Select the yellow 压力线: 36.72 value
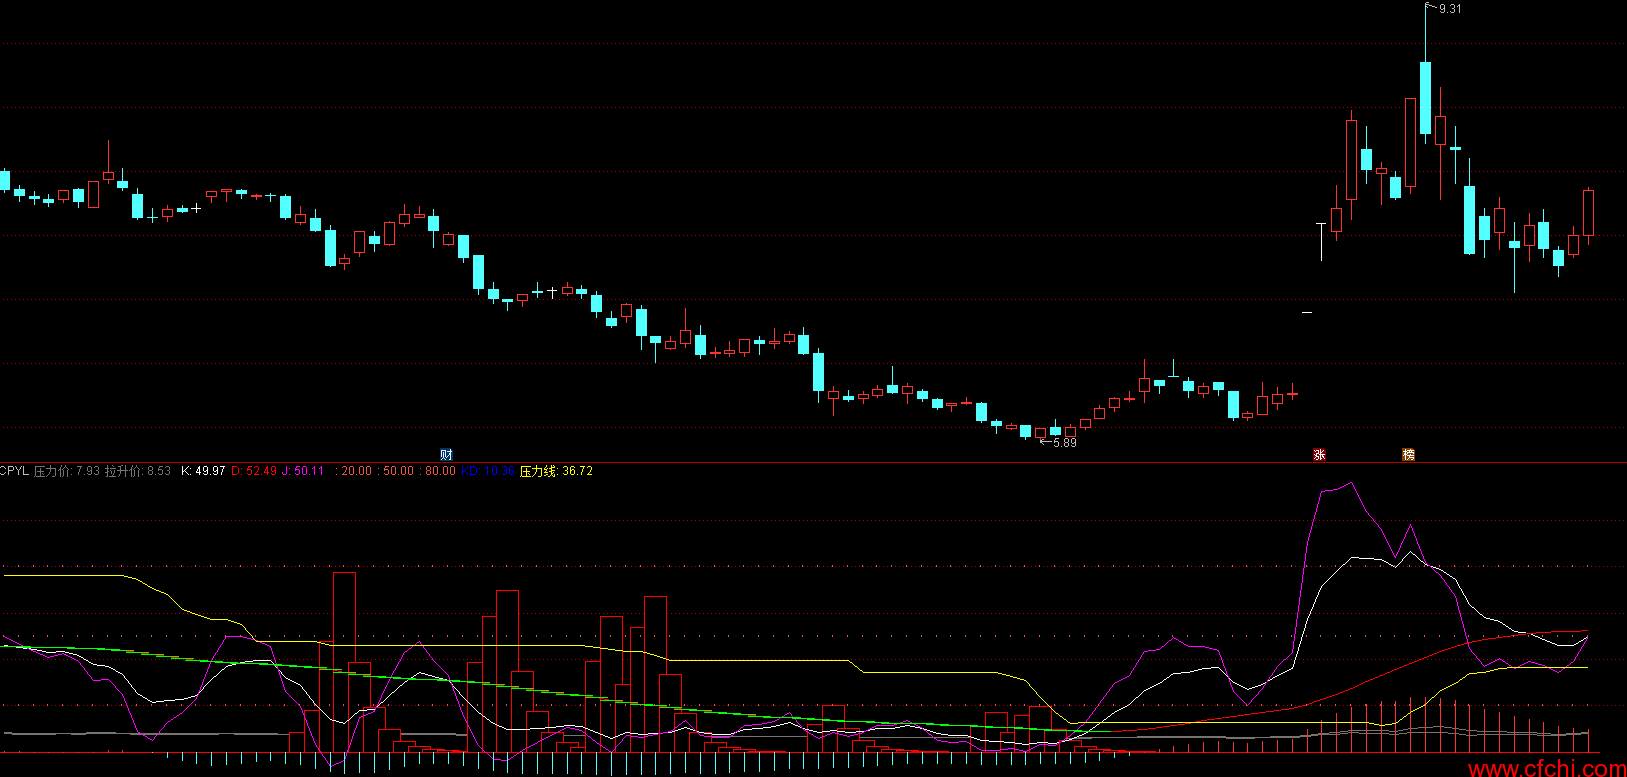Viewport: 1627px width, 777px height. click(556, 471)
